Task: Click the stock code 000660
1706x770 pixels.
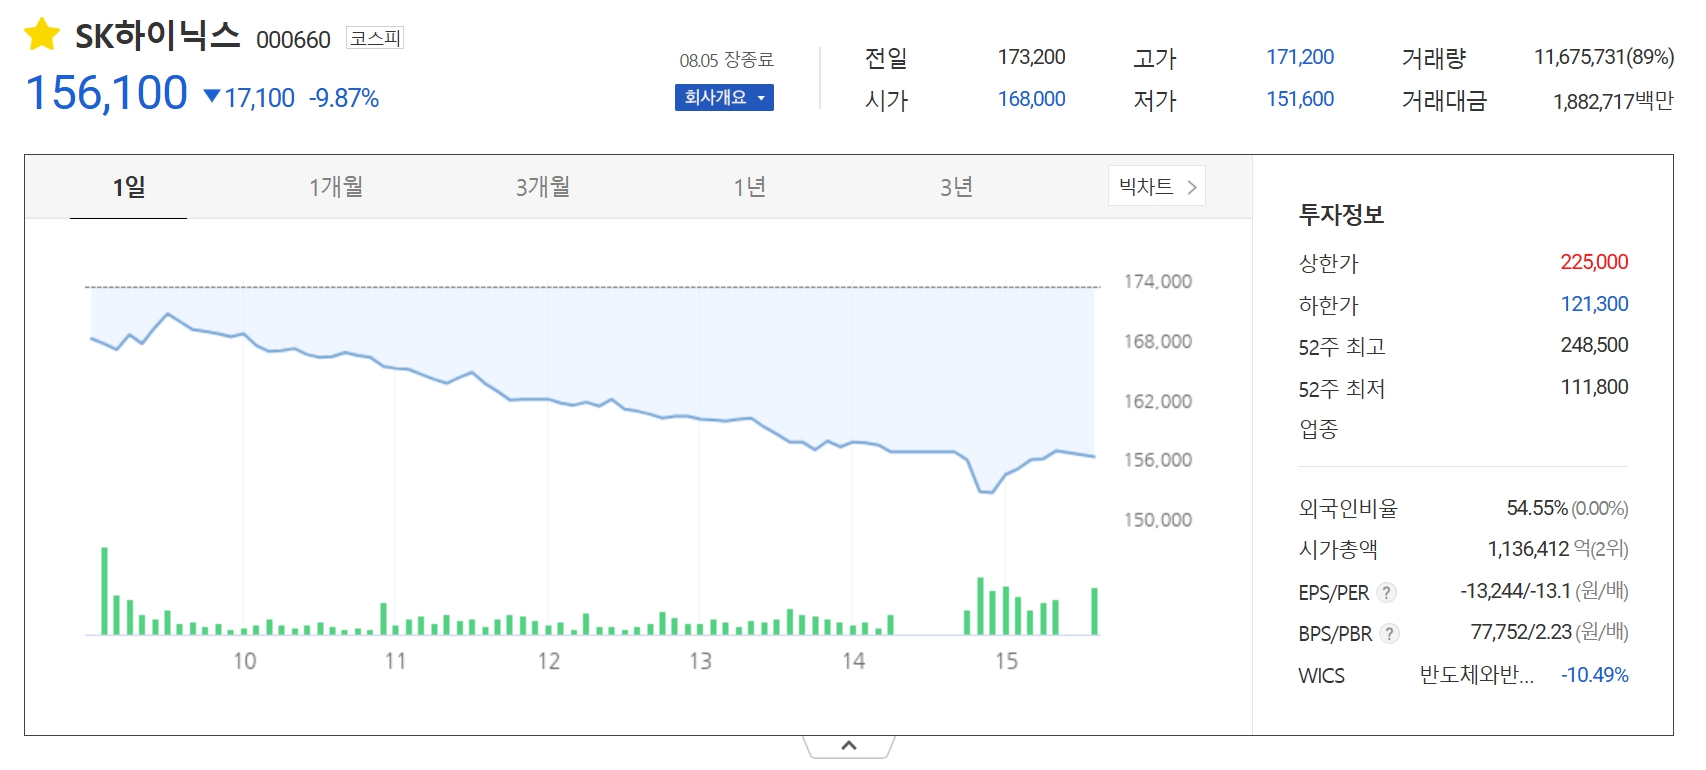Action: click(293, 40)
